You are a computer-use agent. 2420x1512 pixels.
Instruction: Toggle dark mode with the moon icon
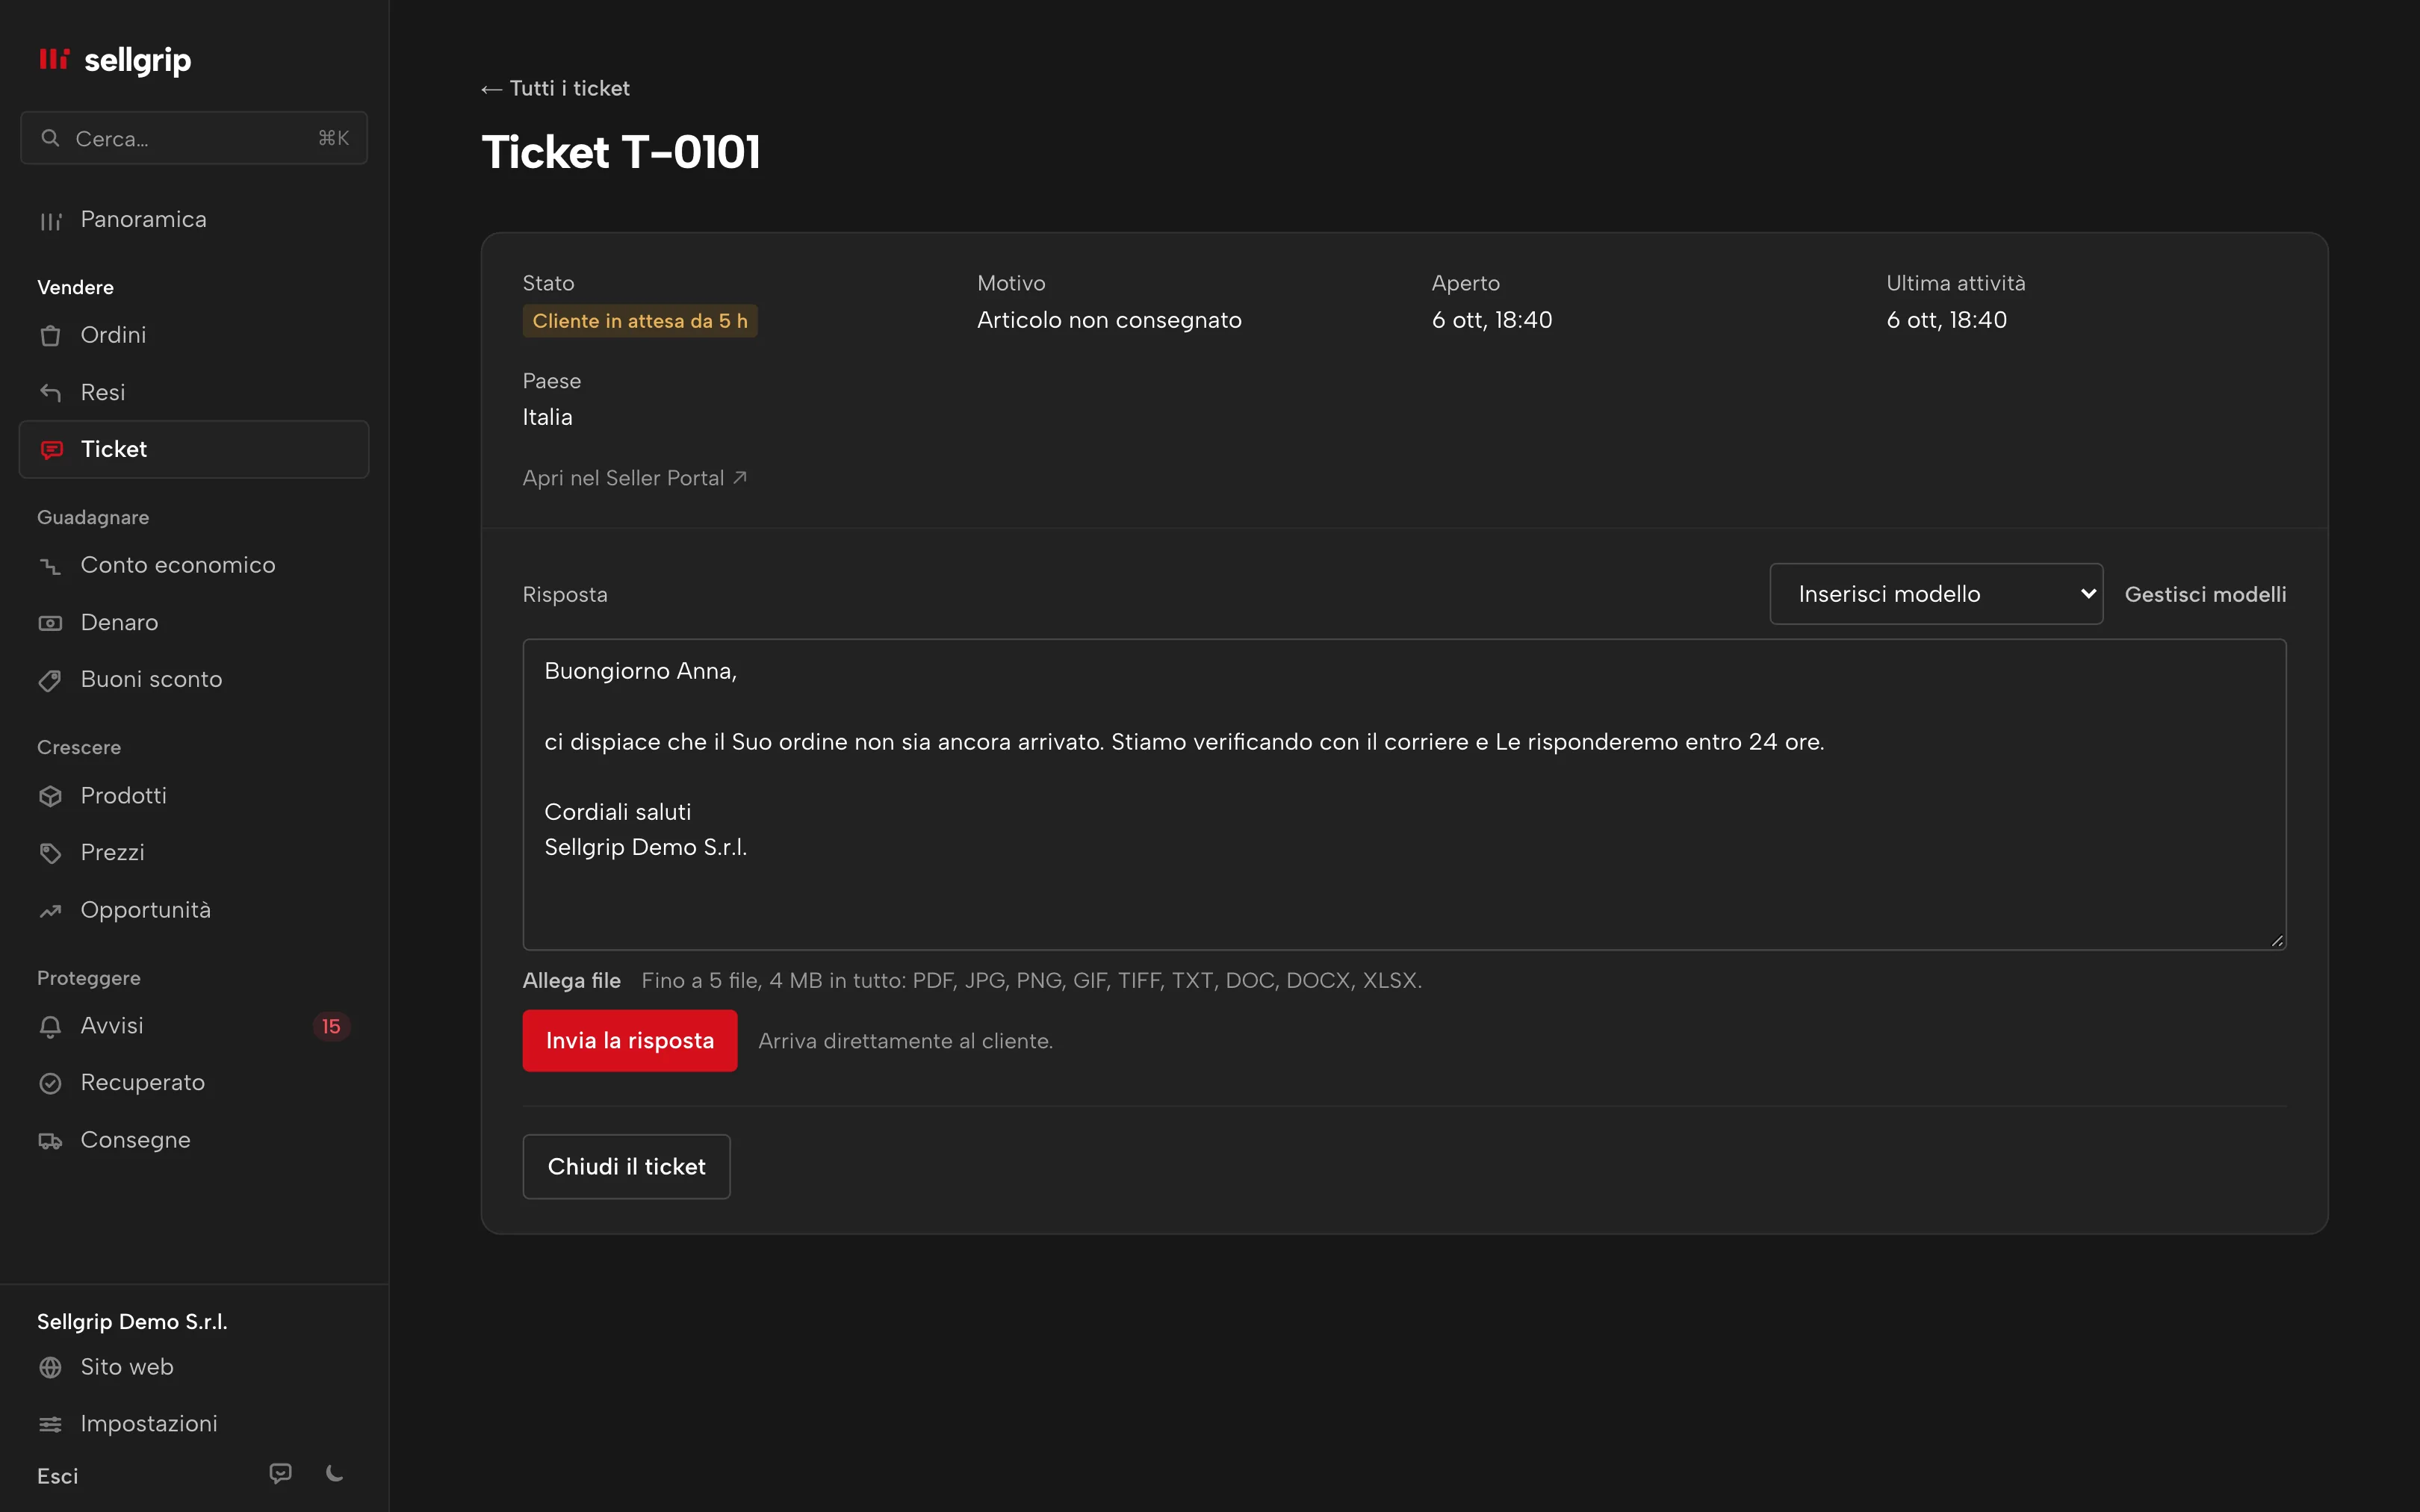click(x=335, y=1473)
